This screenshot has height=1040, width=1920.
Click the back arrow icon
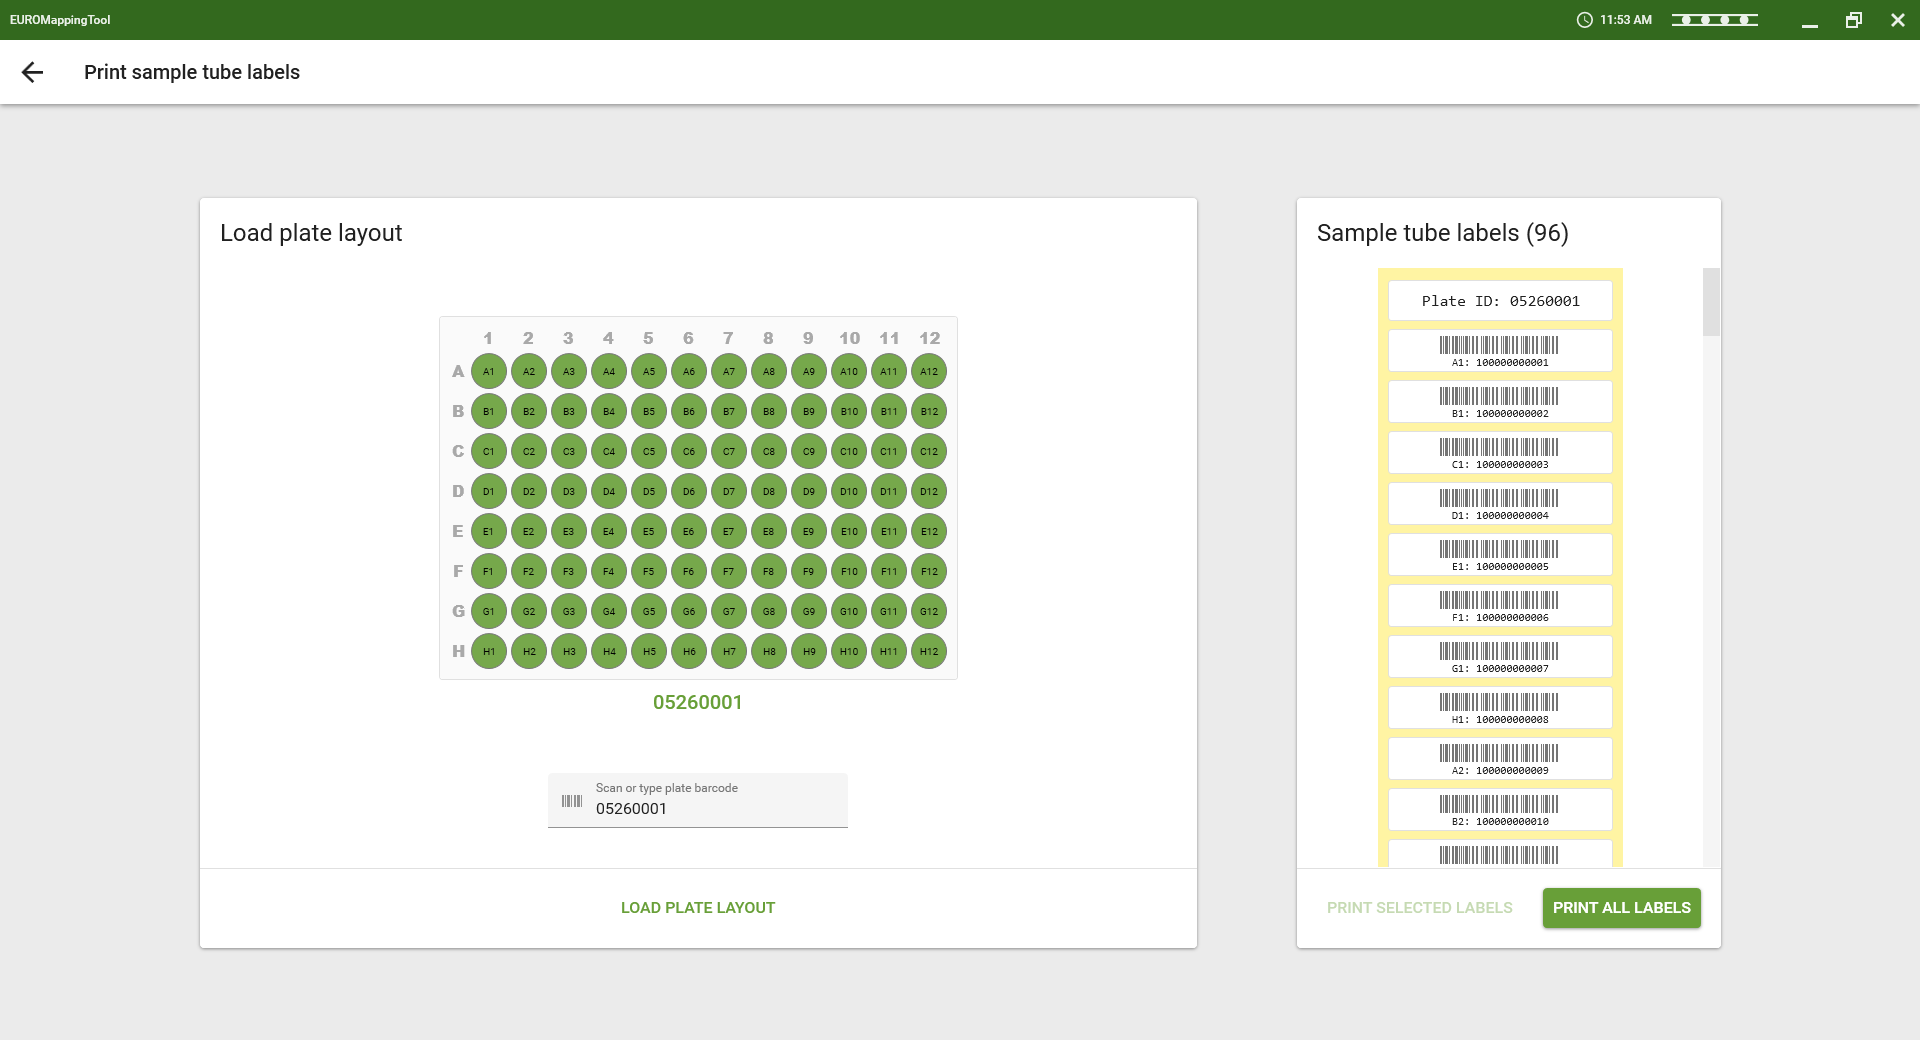tap(33, 72)
